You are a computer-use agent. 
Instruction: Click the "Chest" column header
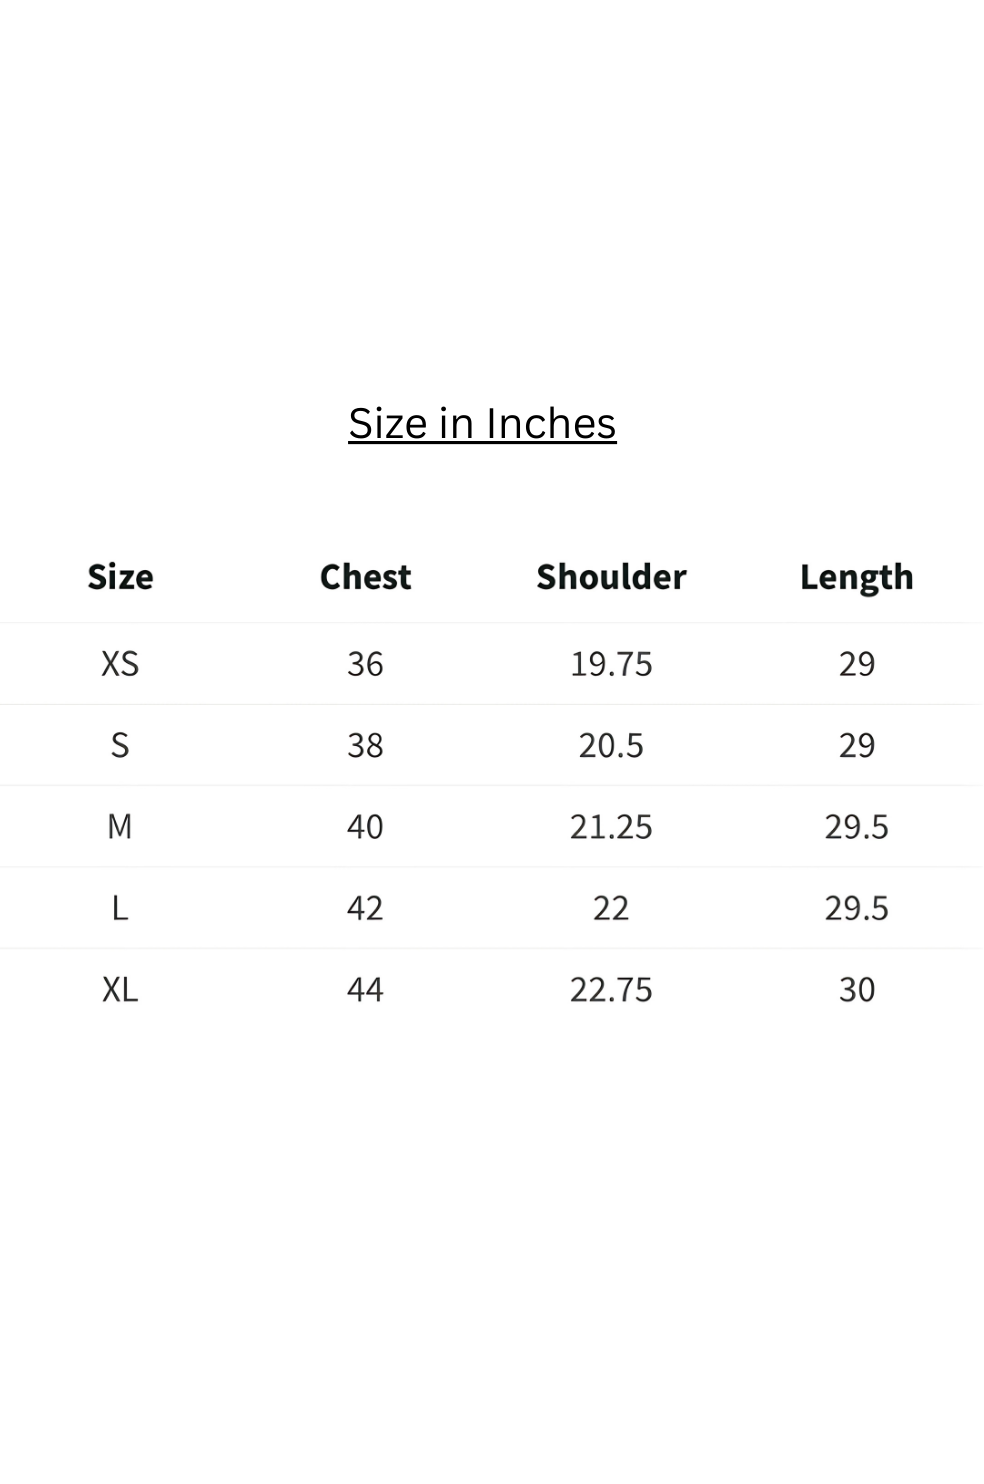point(365,577)
